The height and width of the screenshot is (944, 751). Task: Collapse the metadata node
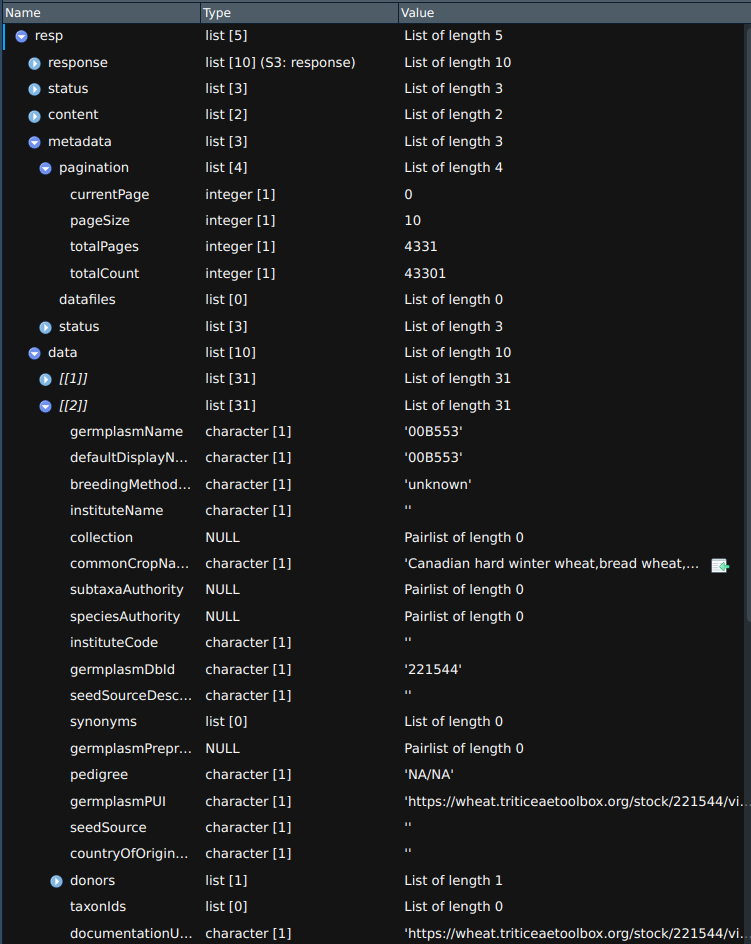coord(34,142)
